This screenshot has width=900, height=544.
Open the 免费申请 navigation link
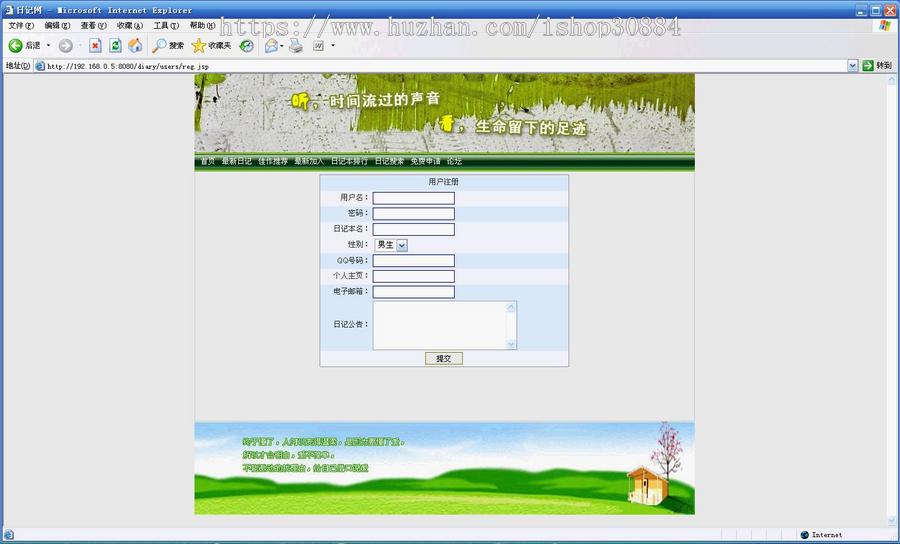(425, 161)
